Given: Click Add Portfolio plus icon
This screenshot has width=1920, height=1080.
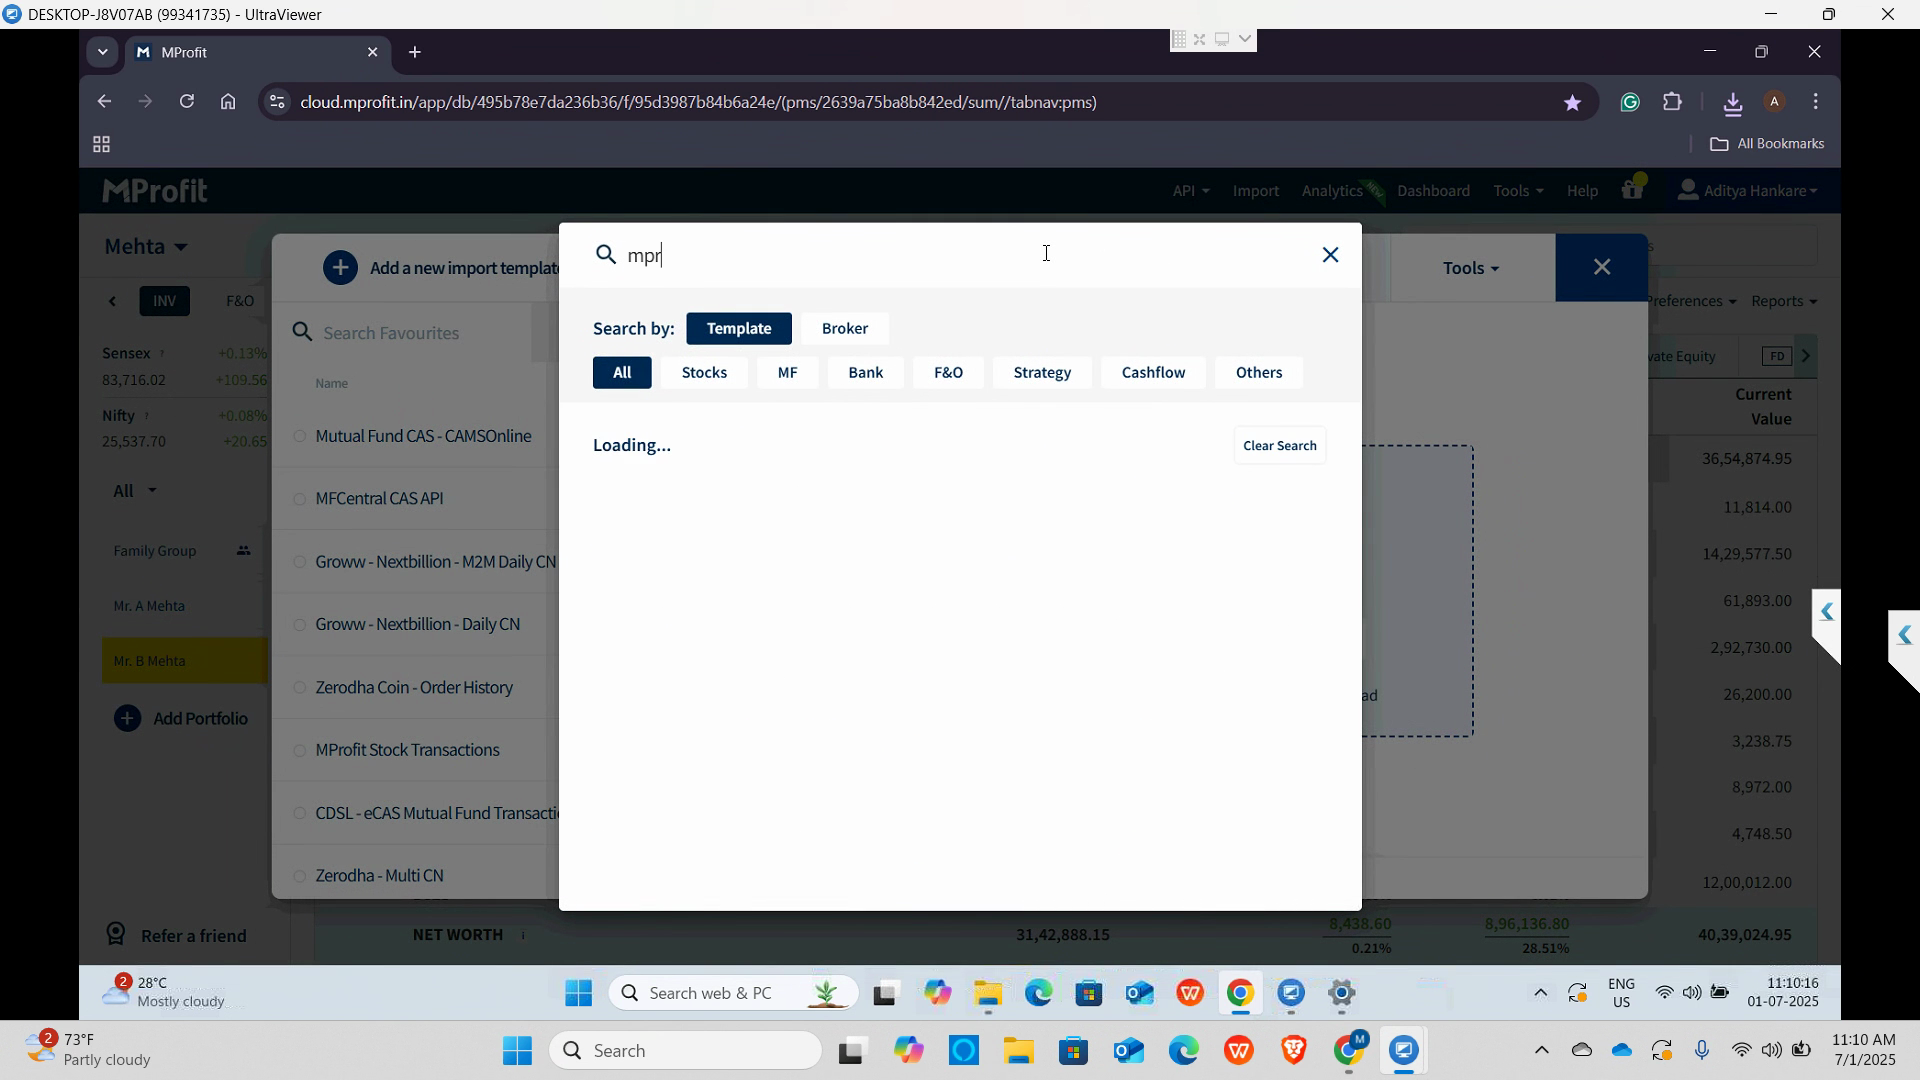Looking at the screenshot, I should [x=128, y=719].
